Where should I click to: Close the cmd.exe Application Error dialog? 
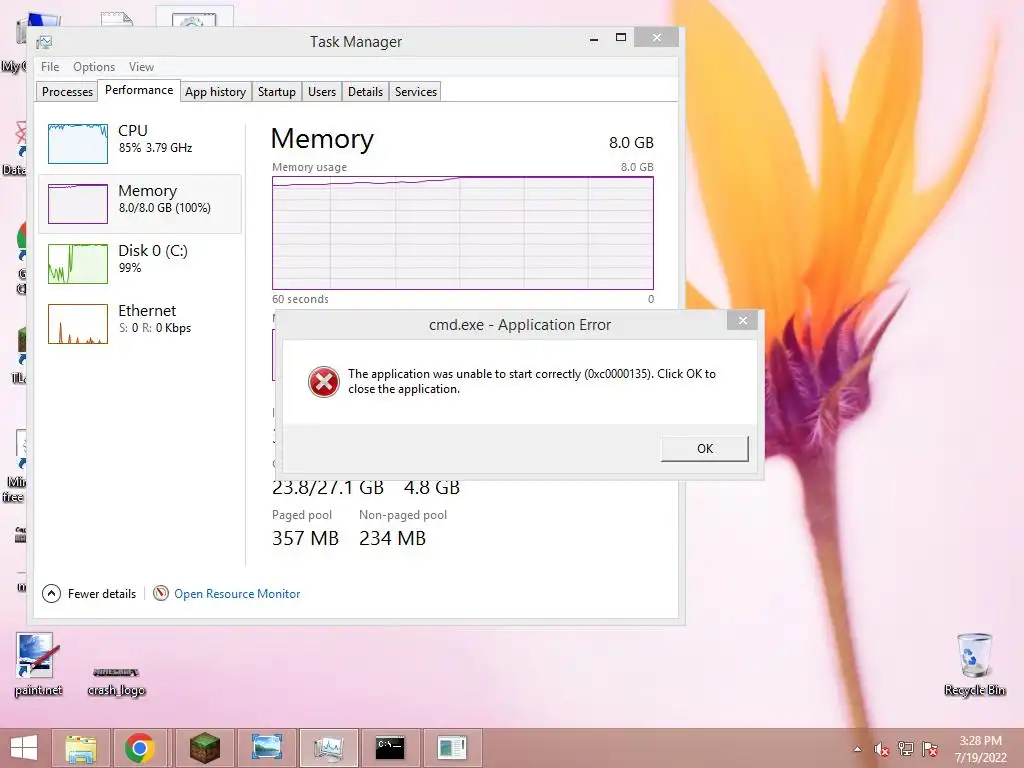(x=743, y=320)
